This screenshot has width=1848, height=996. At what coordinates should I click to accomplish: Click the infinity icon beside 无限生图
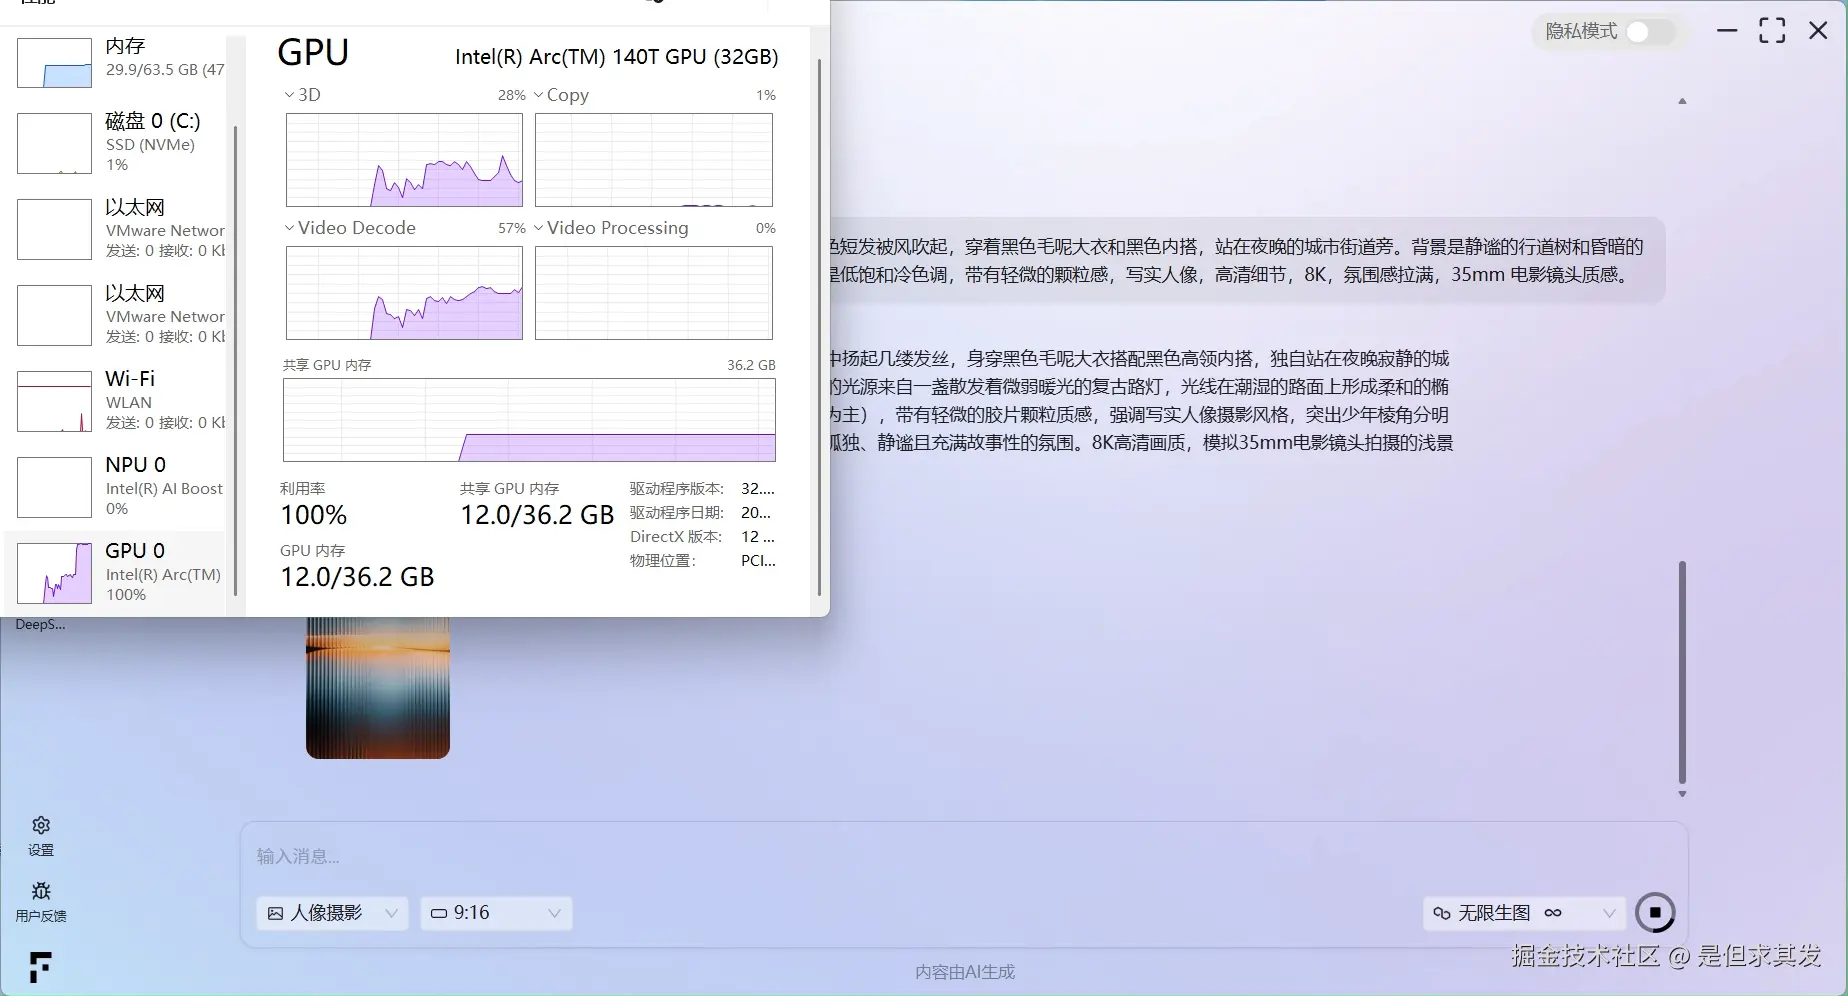(x=1553, y=913)
